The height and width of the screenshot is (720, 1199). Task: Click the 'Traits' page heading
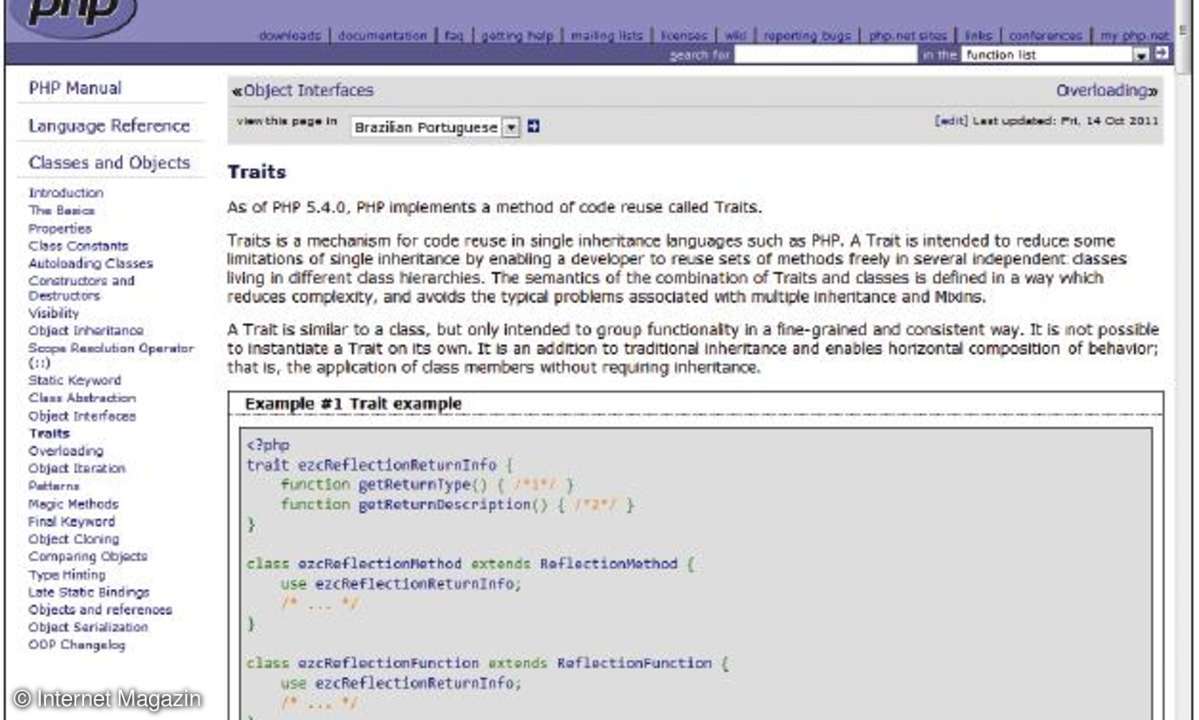click(256, 172)
